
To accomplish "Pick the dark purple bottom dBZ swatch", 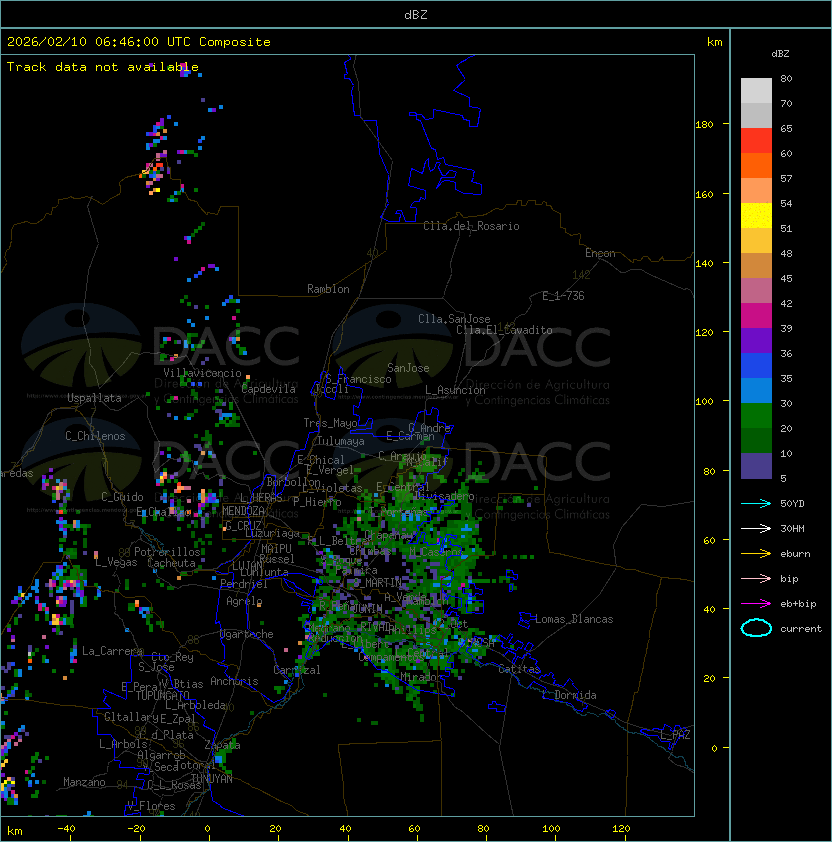I will coord(756,465).
